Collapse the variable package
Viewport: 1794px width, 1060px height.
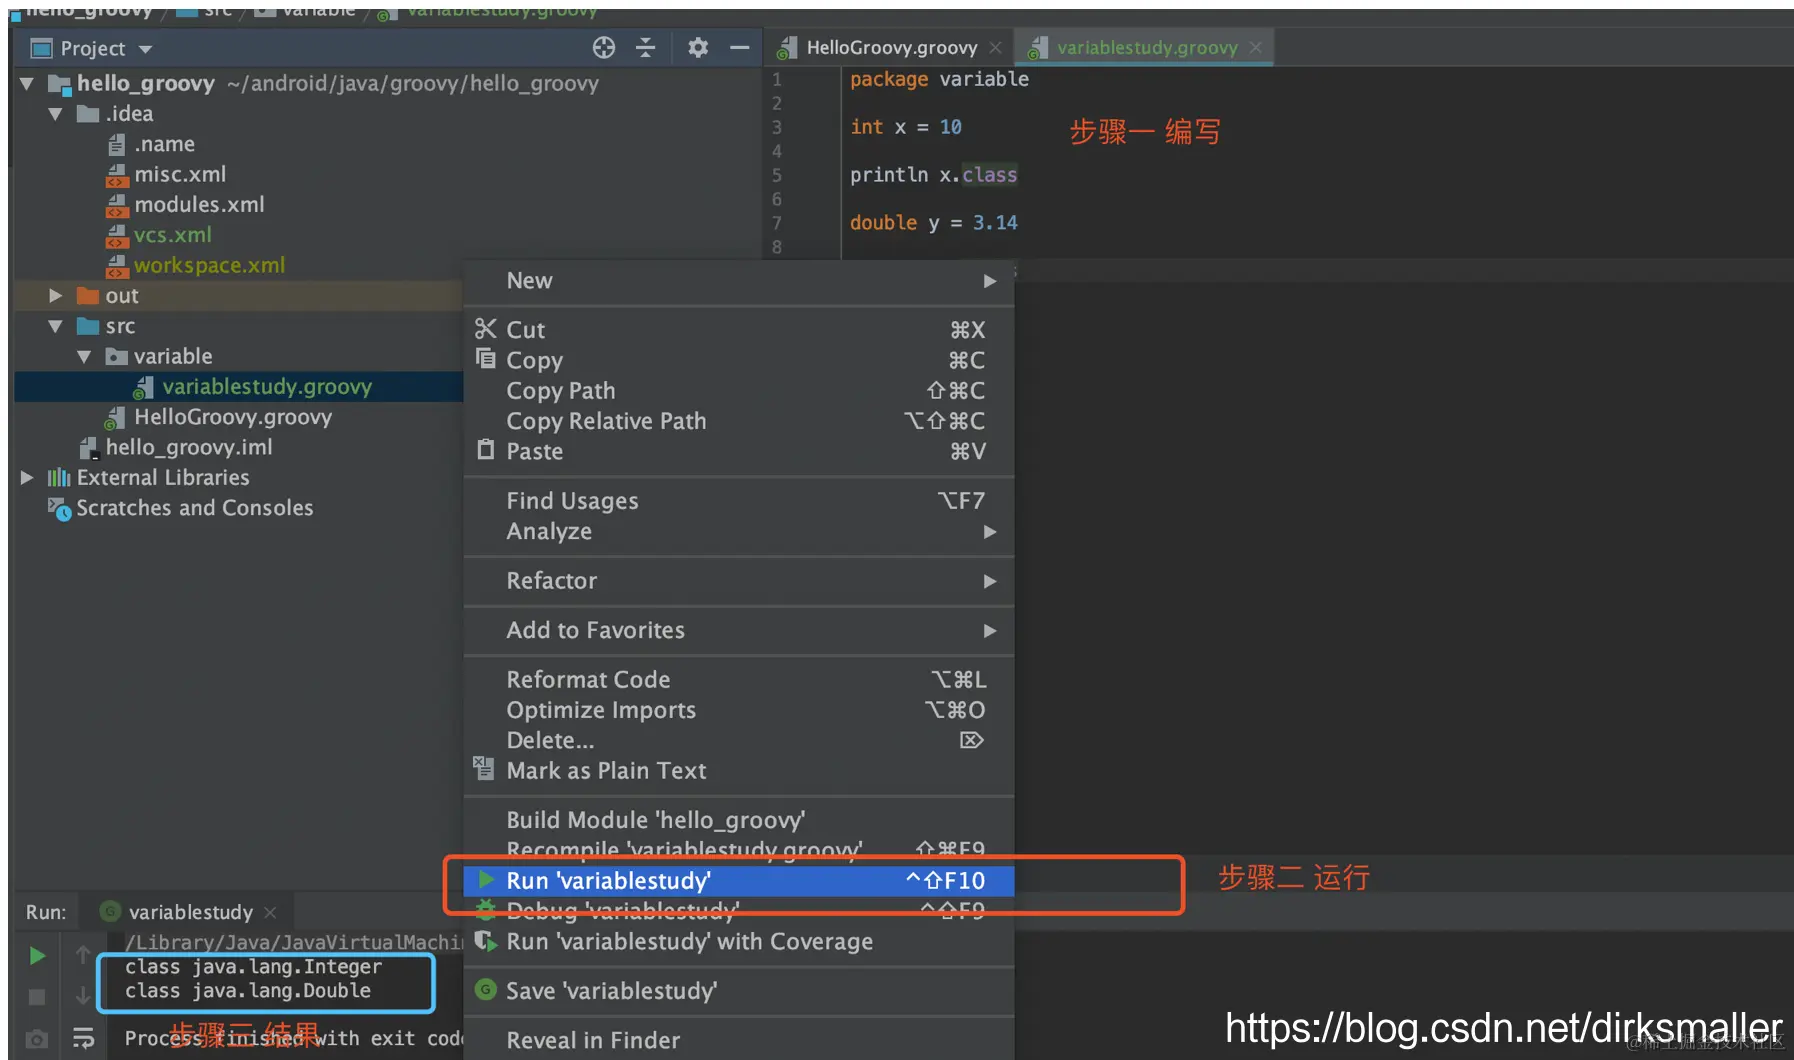click(x=85, y=357)
